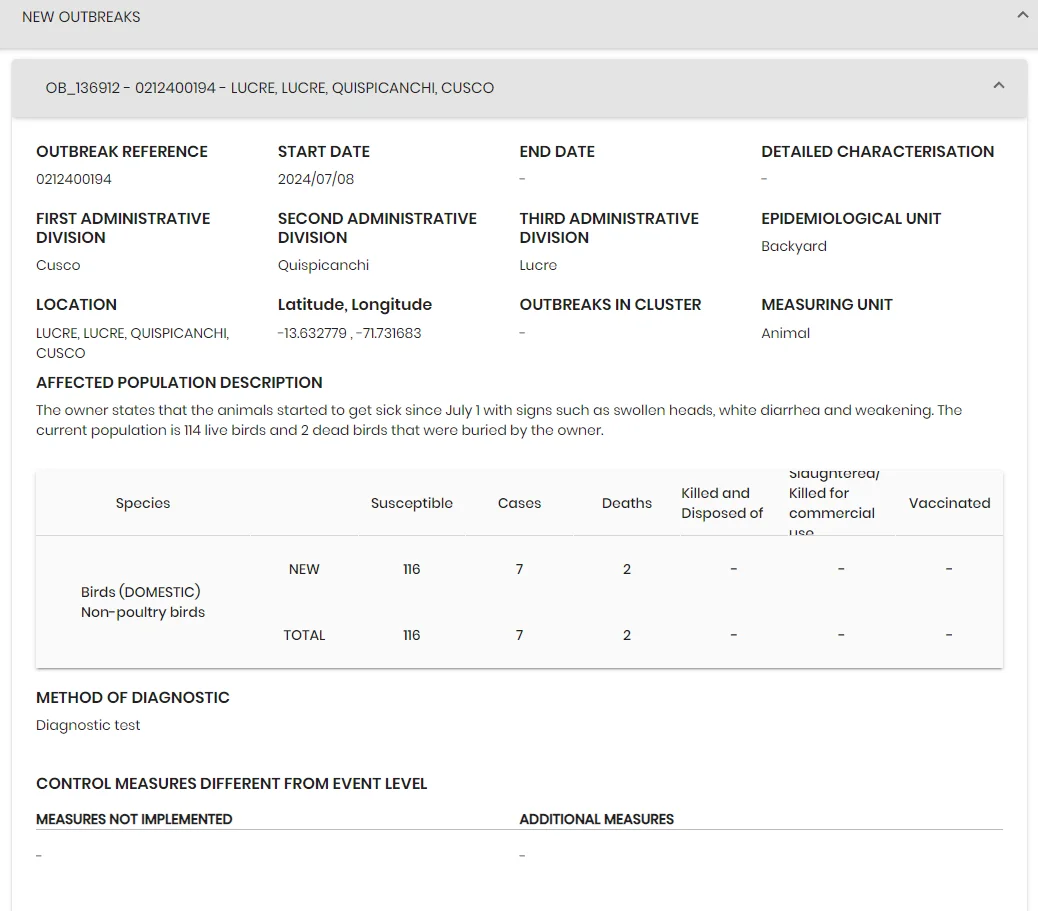1038x911 pixels.
Task: Collapse the New Outbreaks section chevron
Action: [x=1022, y=15]
